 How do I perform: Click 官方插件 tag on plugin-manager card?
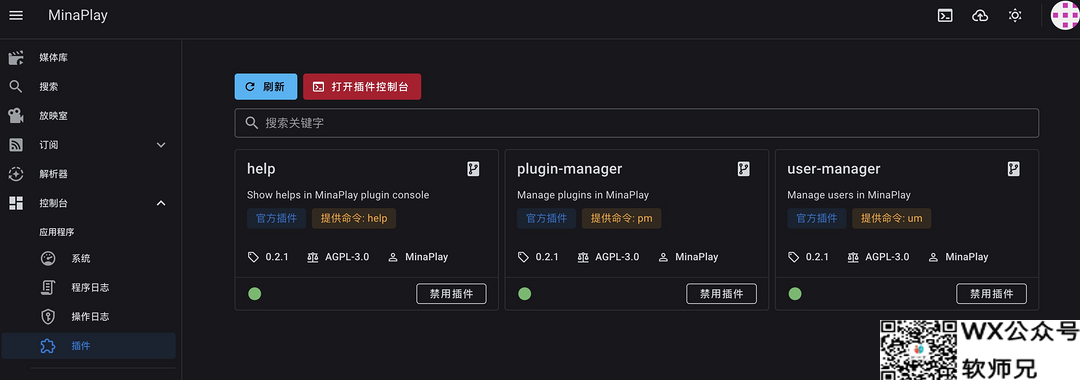[x=547, y=219]
